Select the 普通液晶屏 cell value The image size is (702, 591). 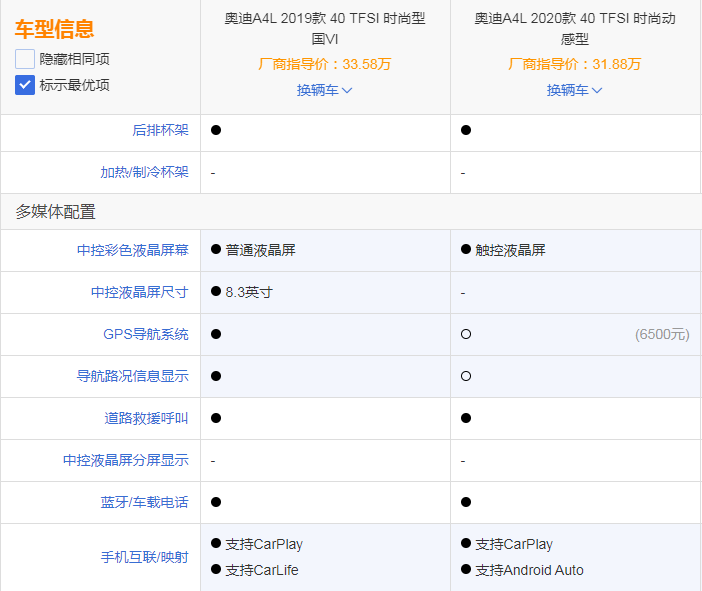click(x=261, y=250)
